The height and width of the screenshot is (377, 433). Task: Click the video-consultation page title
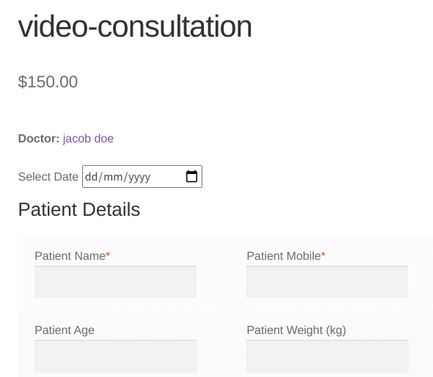click(x=135, y=27)
